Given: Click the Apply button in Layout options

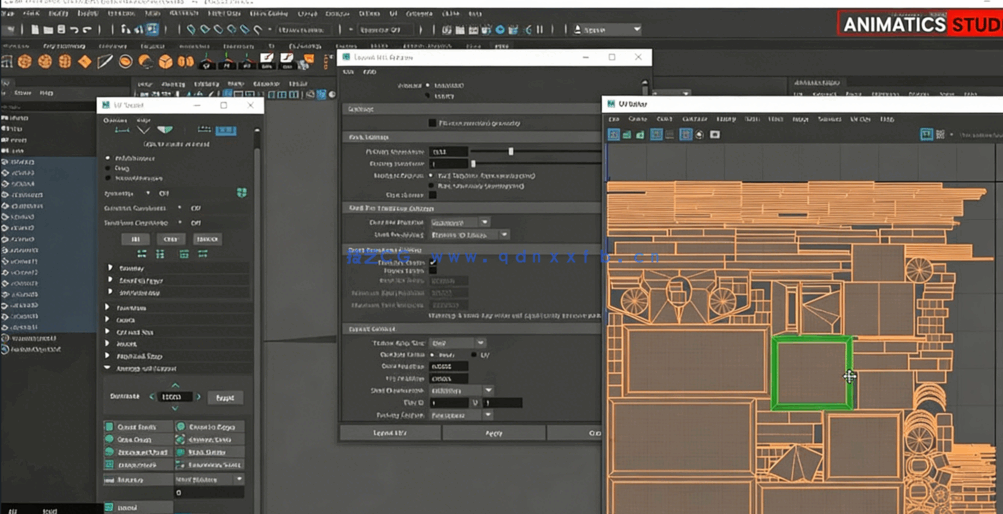Looking at the screenshot, I should [x=493, y=433].
